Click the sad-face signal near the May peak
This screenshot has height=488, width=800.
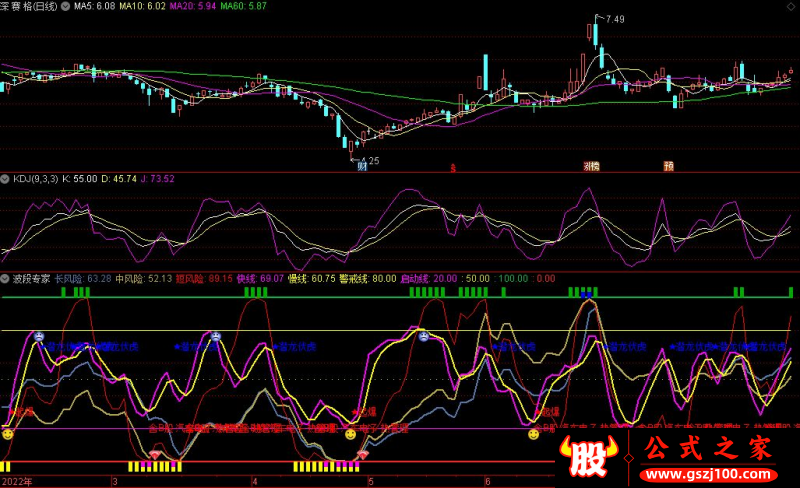[x=423, y=336]
